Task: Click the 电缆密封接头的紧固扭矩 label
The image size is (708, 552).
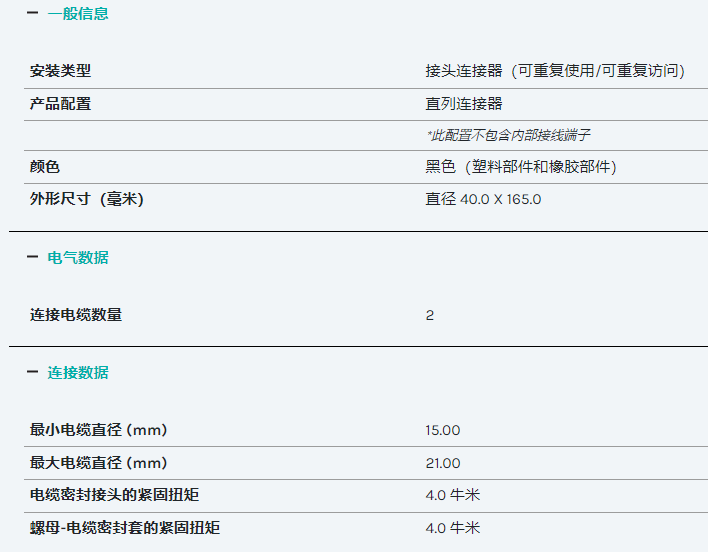Action: [114, 495]
